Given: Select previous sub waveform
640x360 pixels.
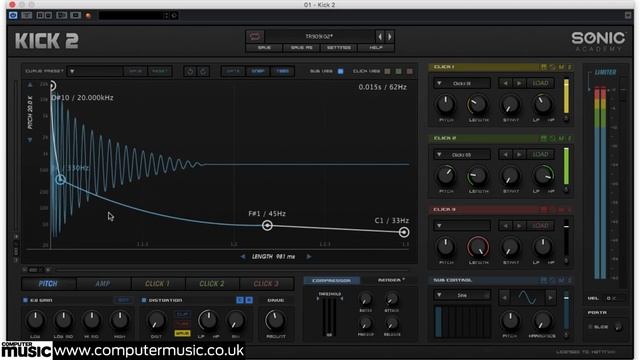Looking at the screenshot, I should coord(504,298).
